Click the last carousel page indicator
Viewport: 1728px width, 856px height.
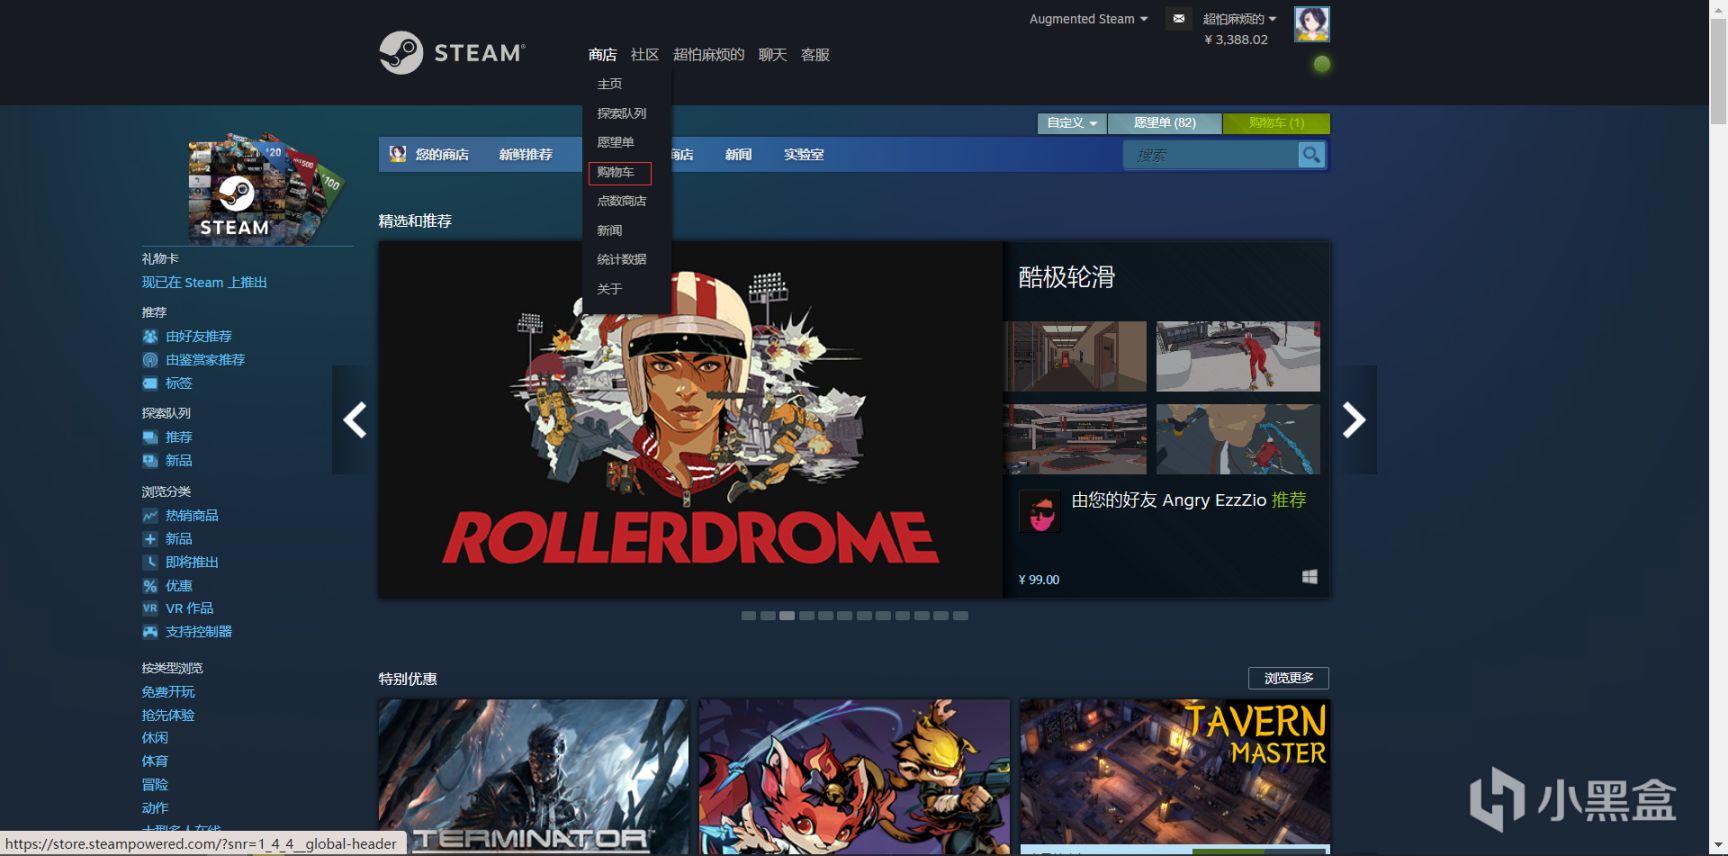[961, 616]
